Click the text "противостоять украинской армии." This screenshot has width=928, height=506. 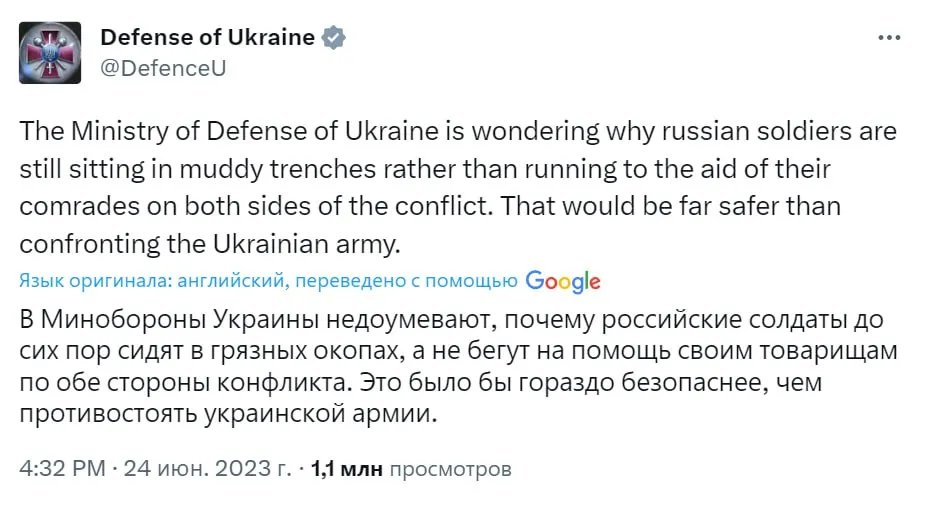click(x=229, y=414)
